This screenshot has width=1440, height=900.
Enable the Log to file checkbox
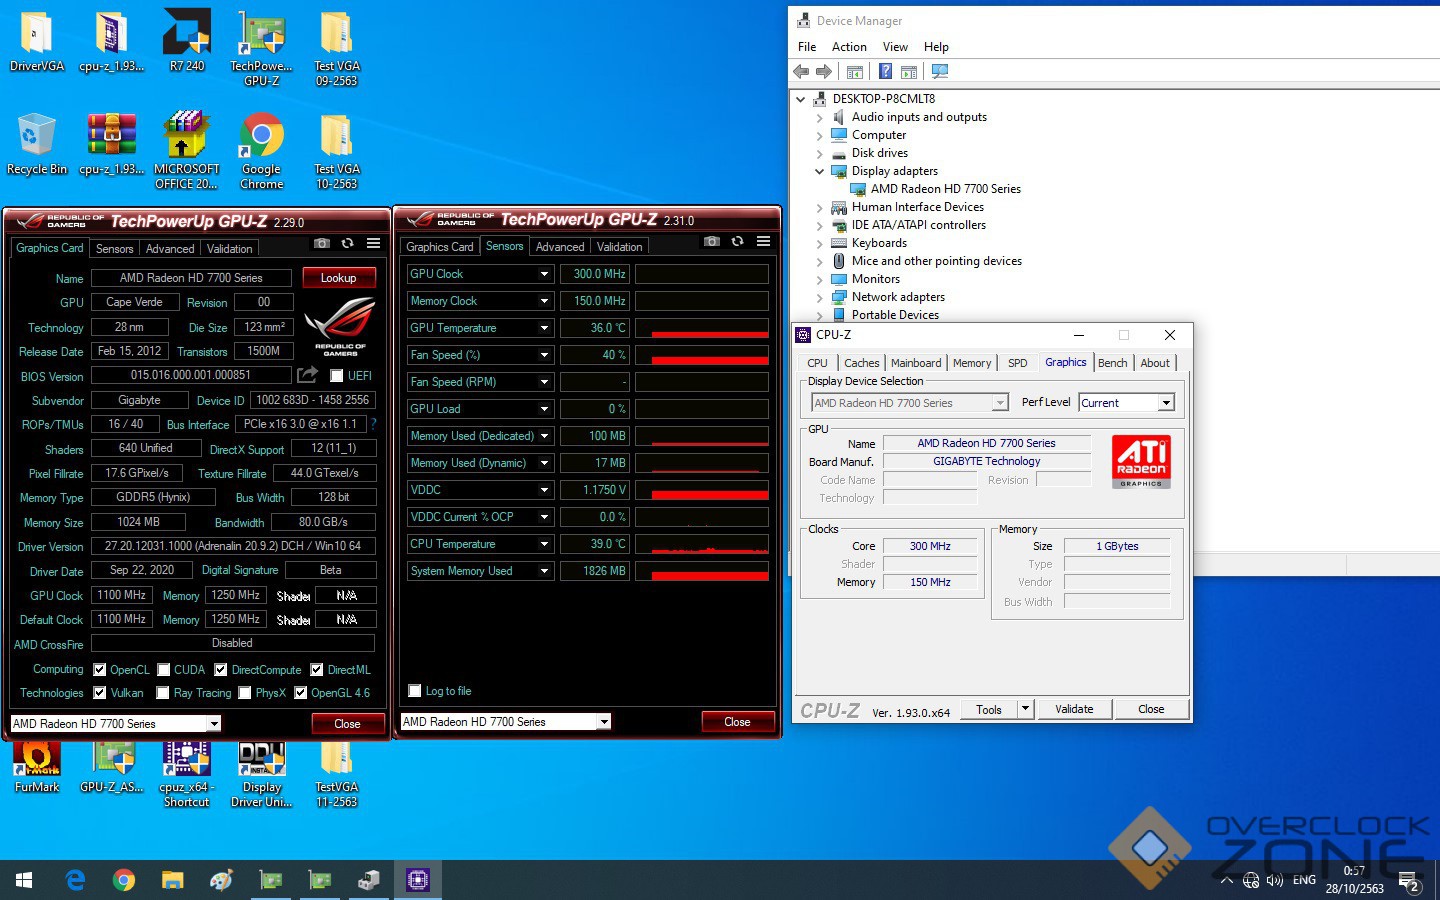click(x=415, y=691)
